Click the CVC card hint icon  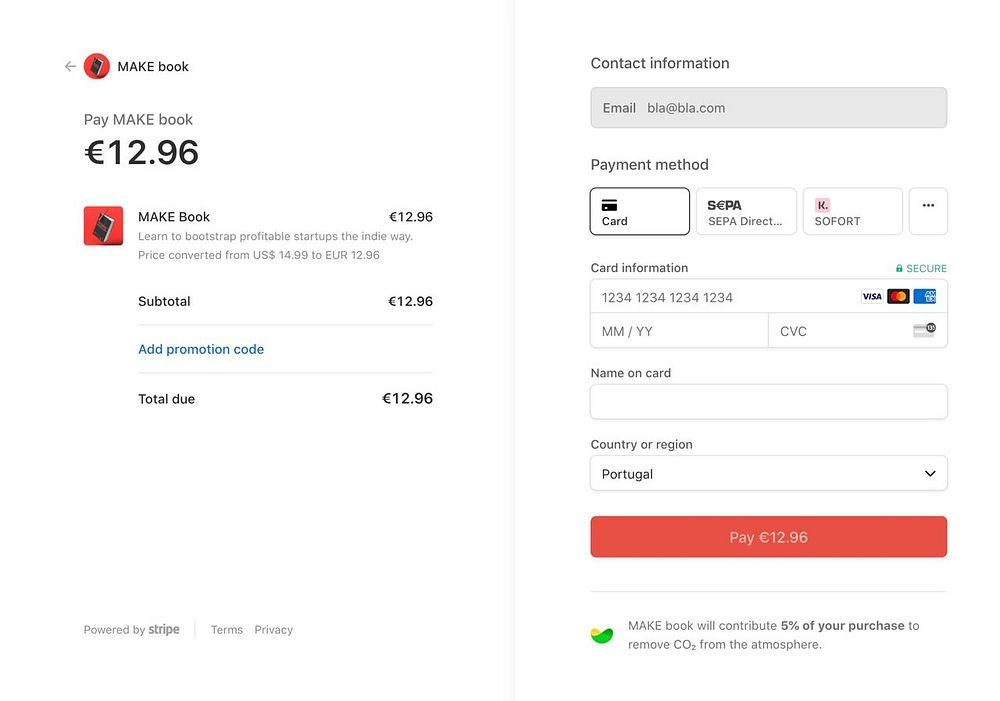click(x=924, y=331)
